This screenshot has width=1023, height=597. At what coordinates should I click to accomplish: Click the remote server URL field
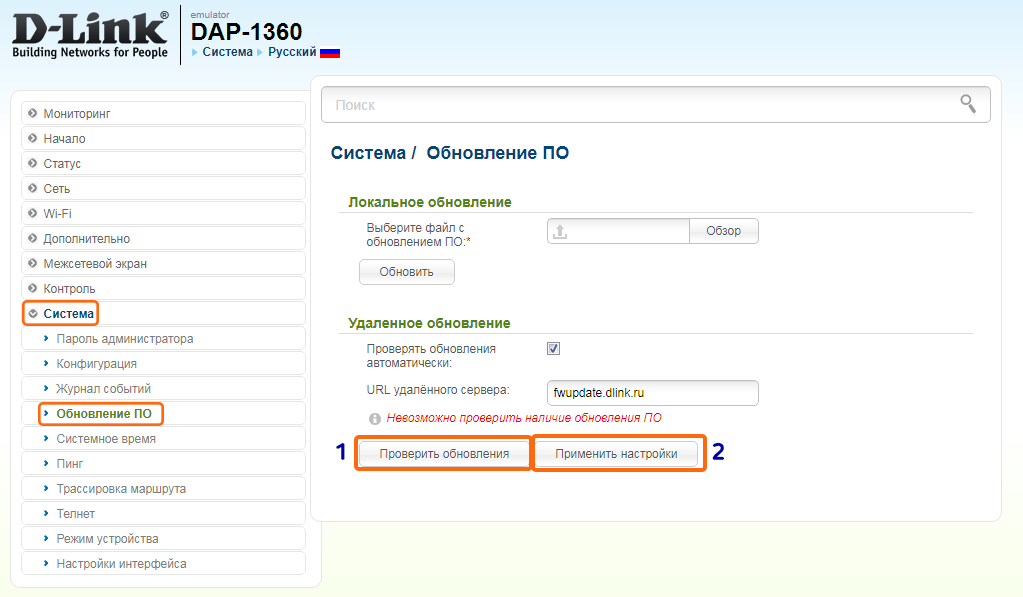pos(653,393)
